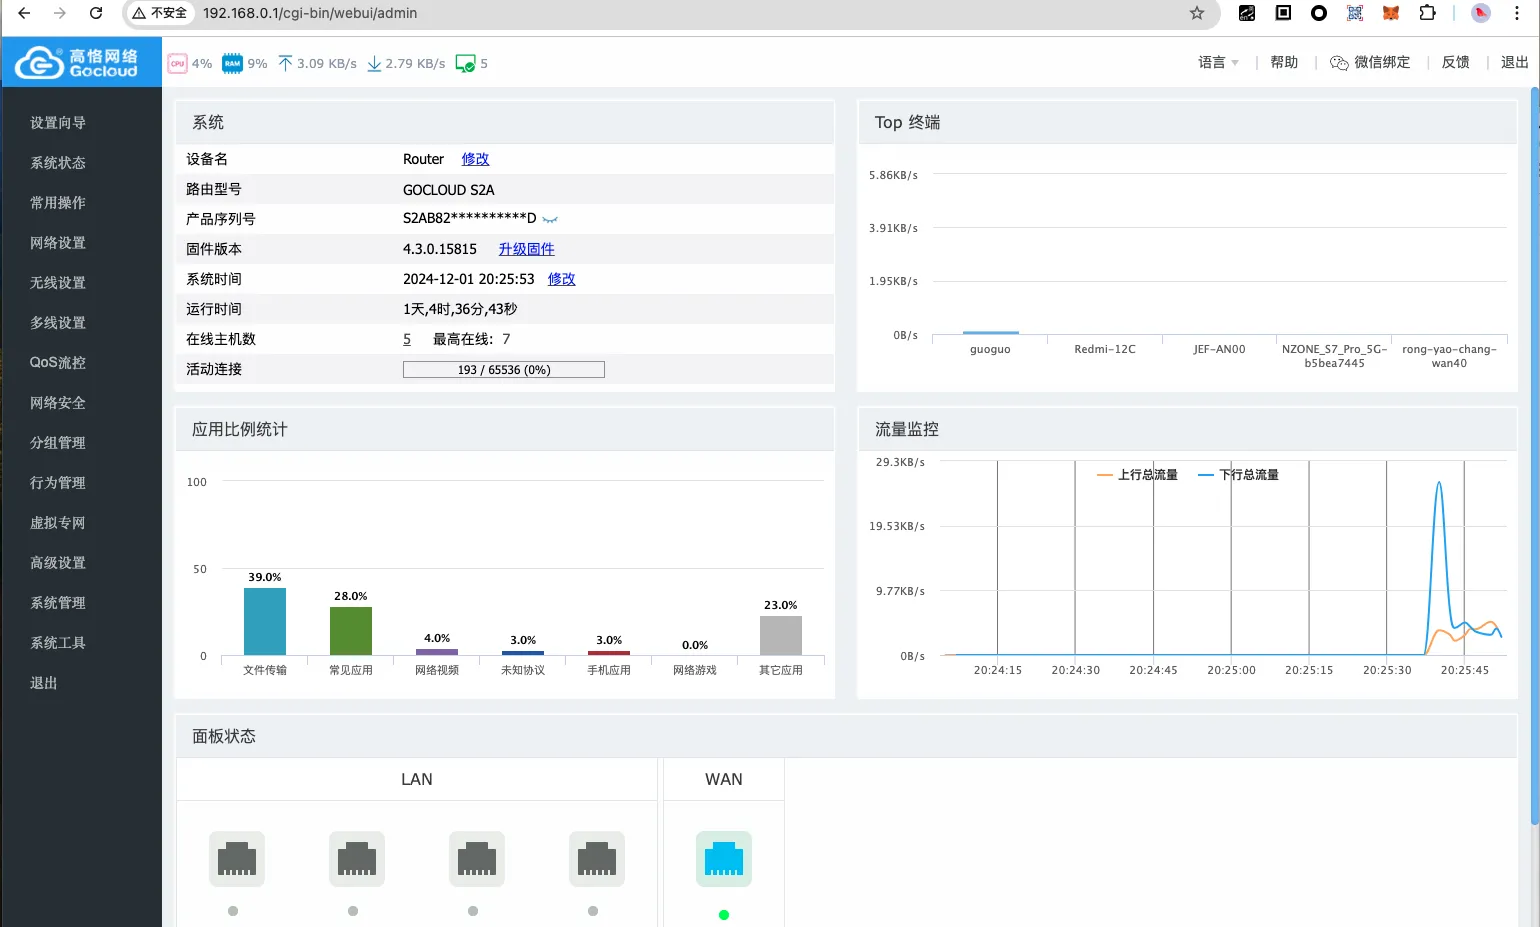
Task: Click the 常见应用 28.0% green bar
Action: coord(351,631)
